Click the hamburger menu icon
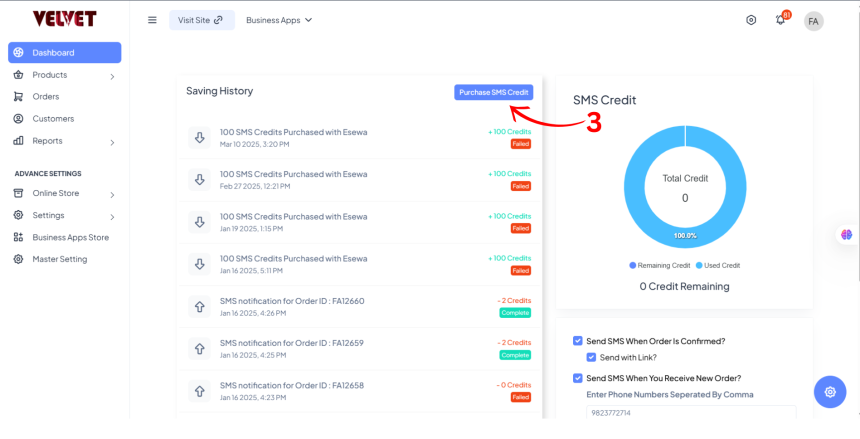Viewport: 860px width, 439px height. (152, 20)
